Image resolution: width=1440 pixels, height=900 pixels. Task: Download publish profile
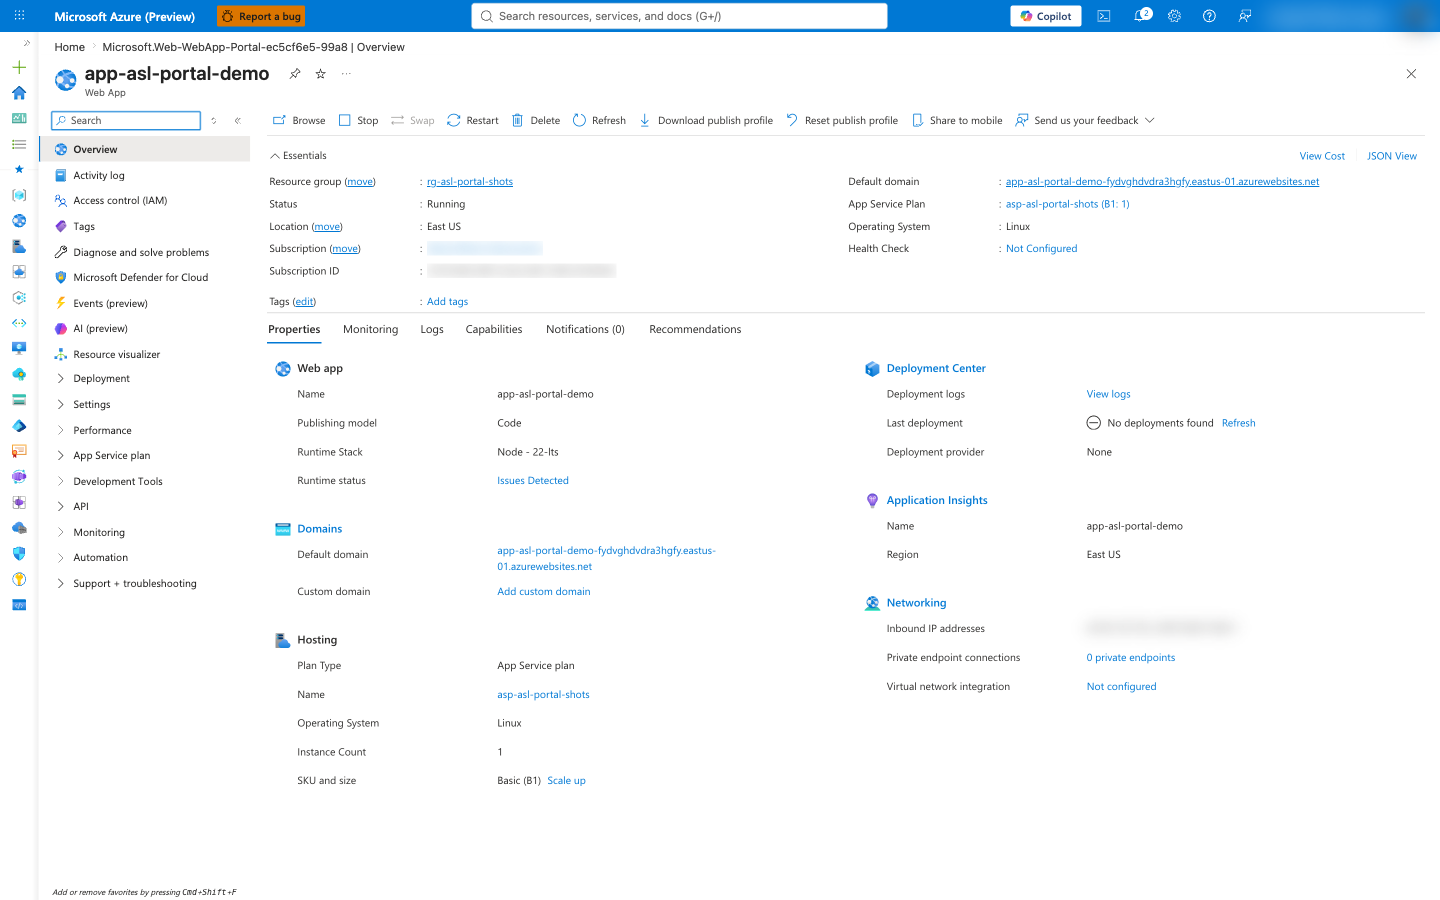(706, 120)
